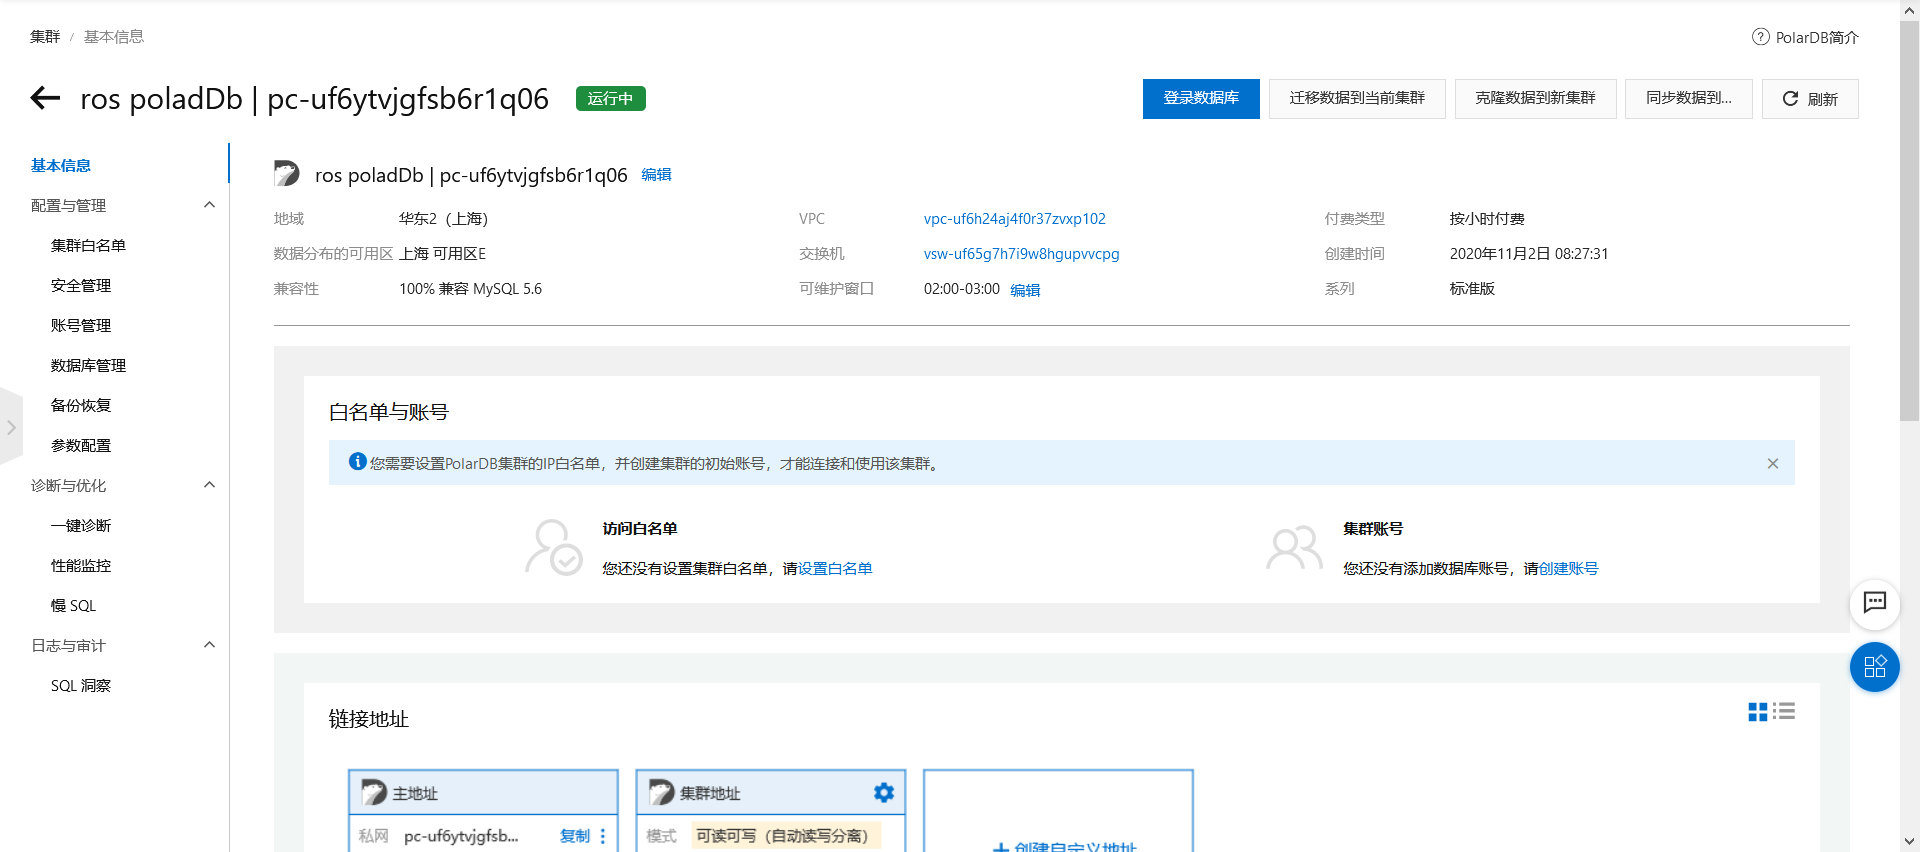Click the refresh icon in 刷新 button

coord(1790,98)
